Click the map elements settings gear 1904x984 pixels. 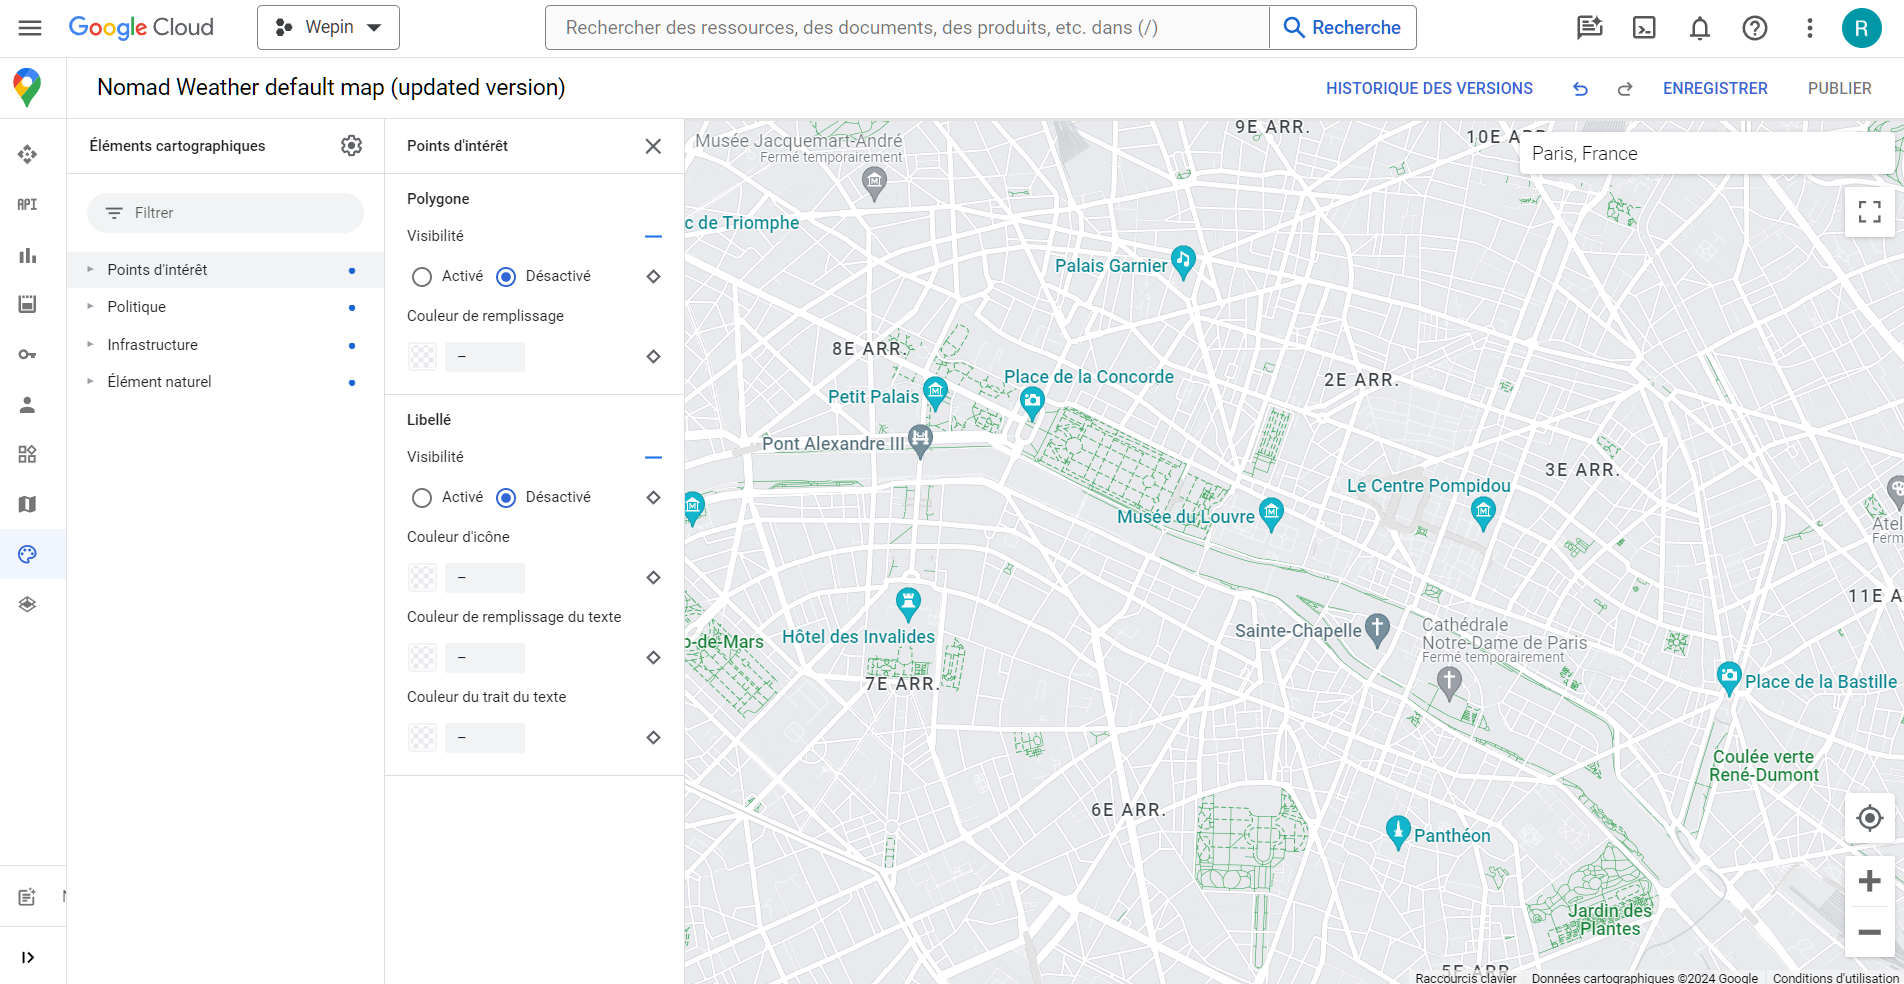351,146
